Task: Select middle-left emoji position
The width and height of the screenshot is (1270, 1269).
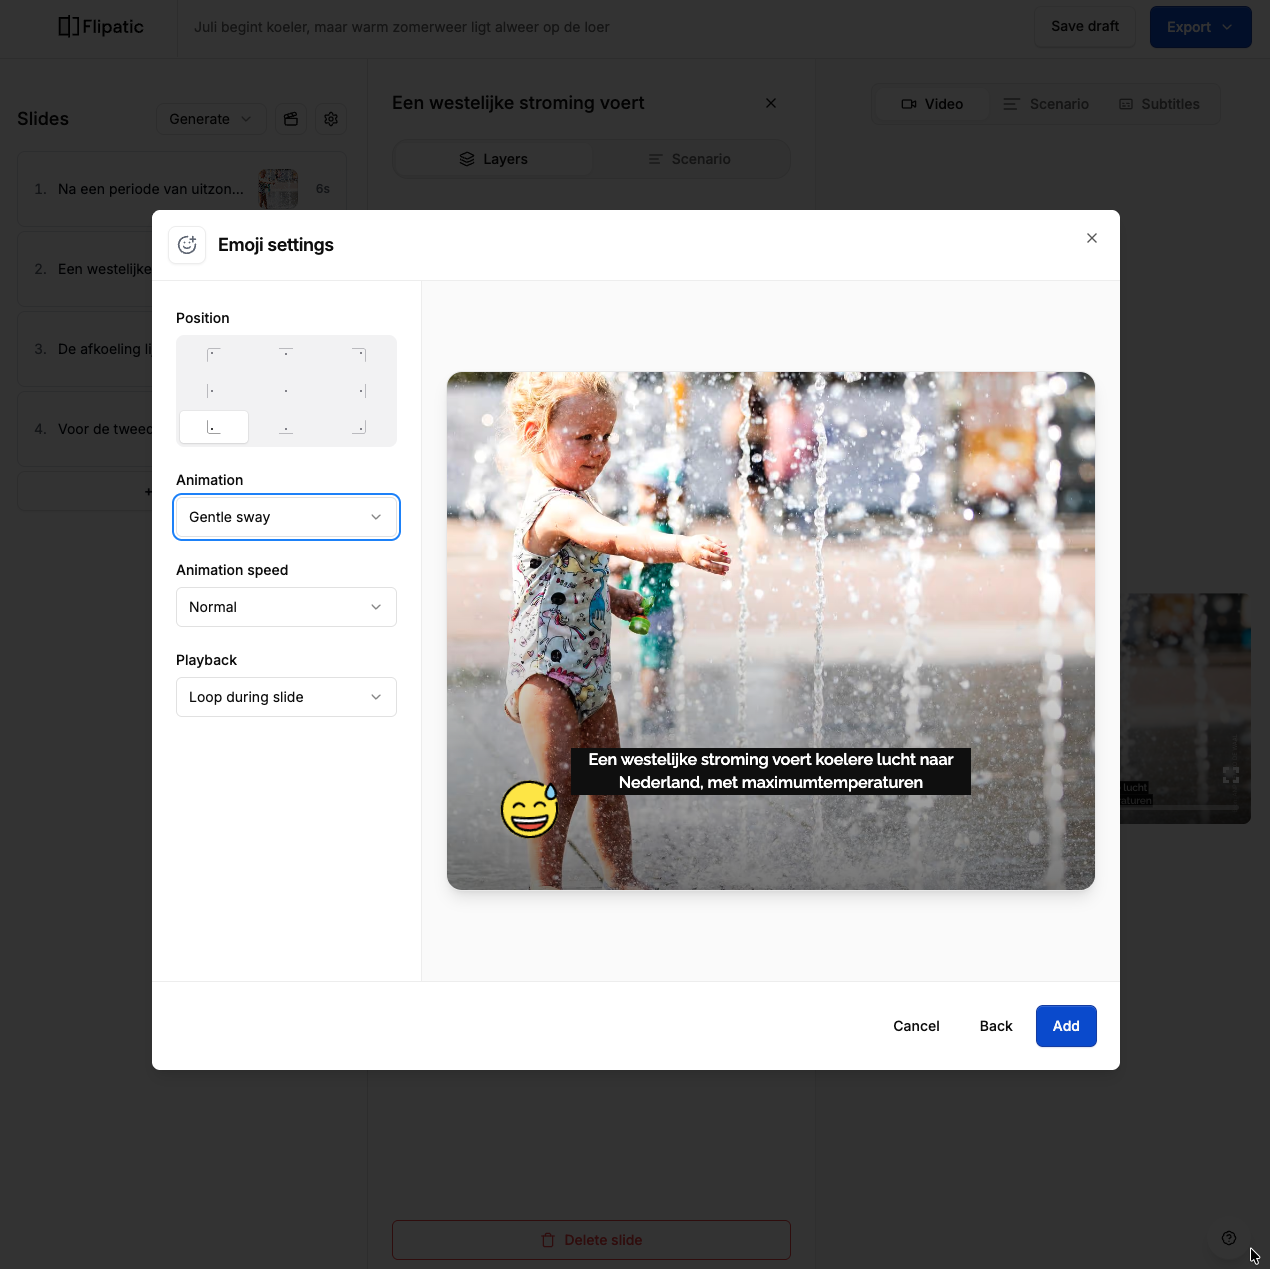Action: coord(214,391)
